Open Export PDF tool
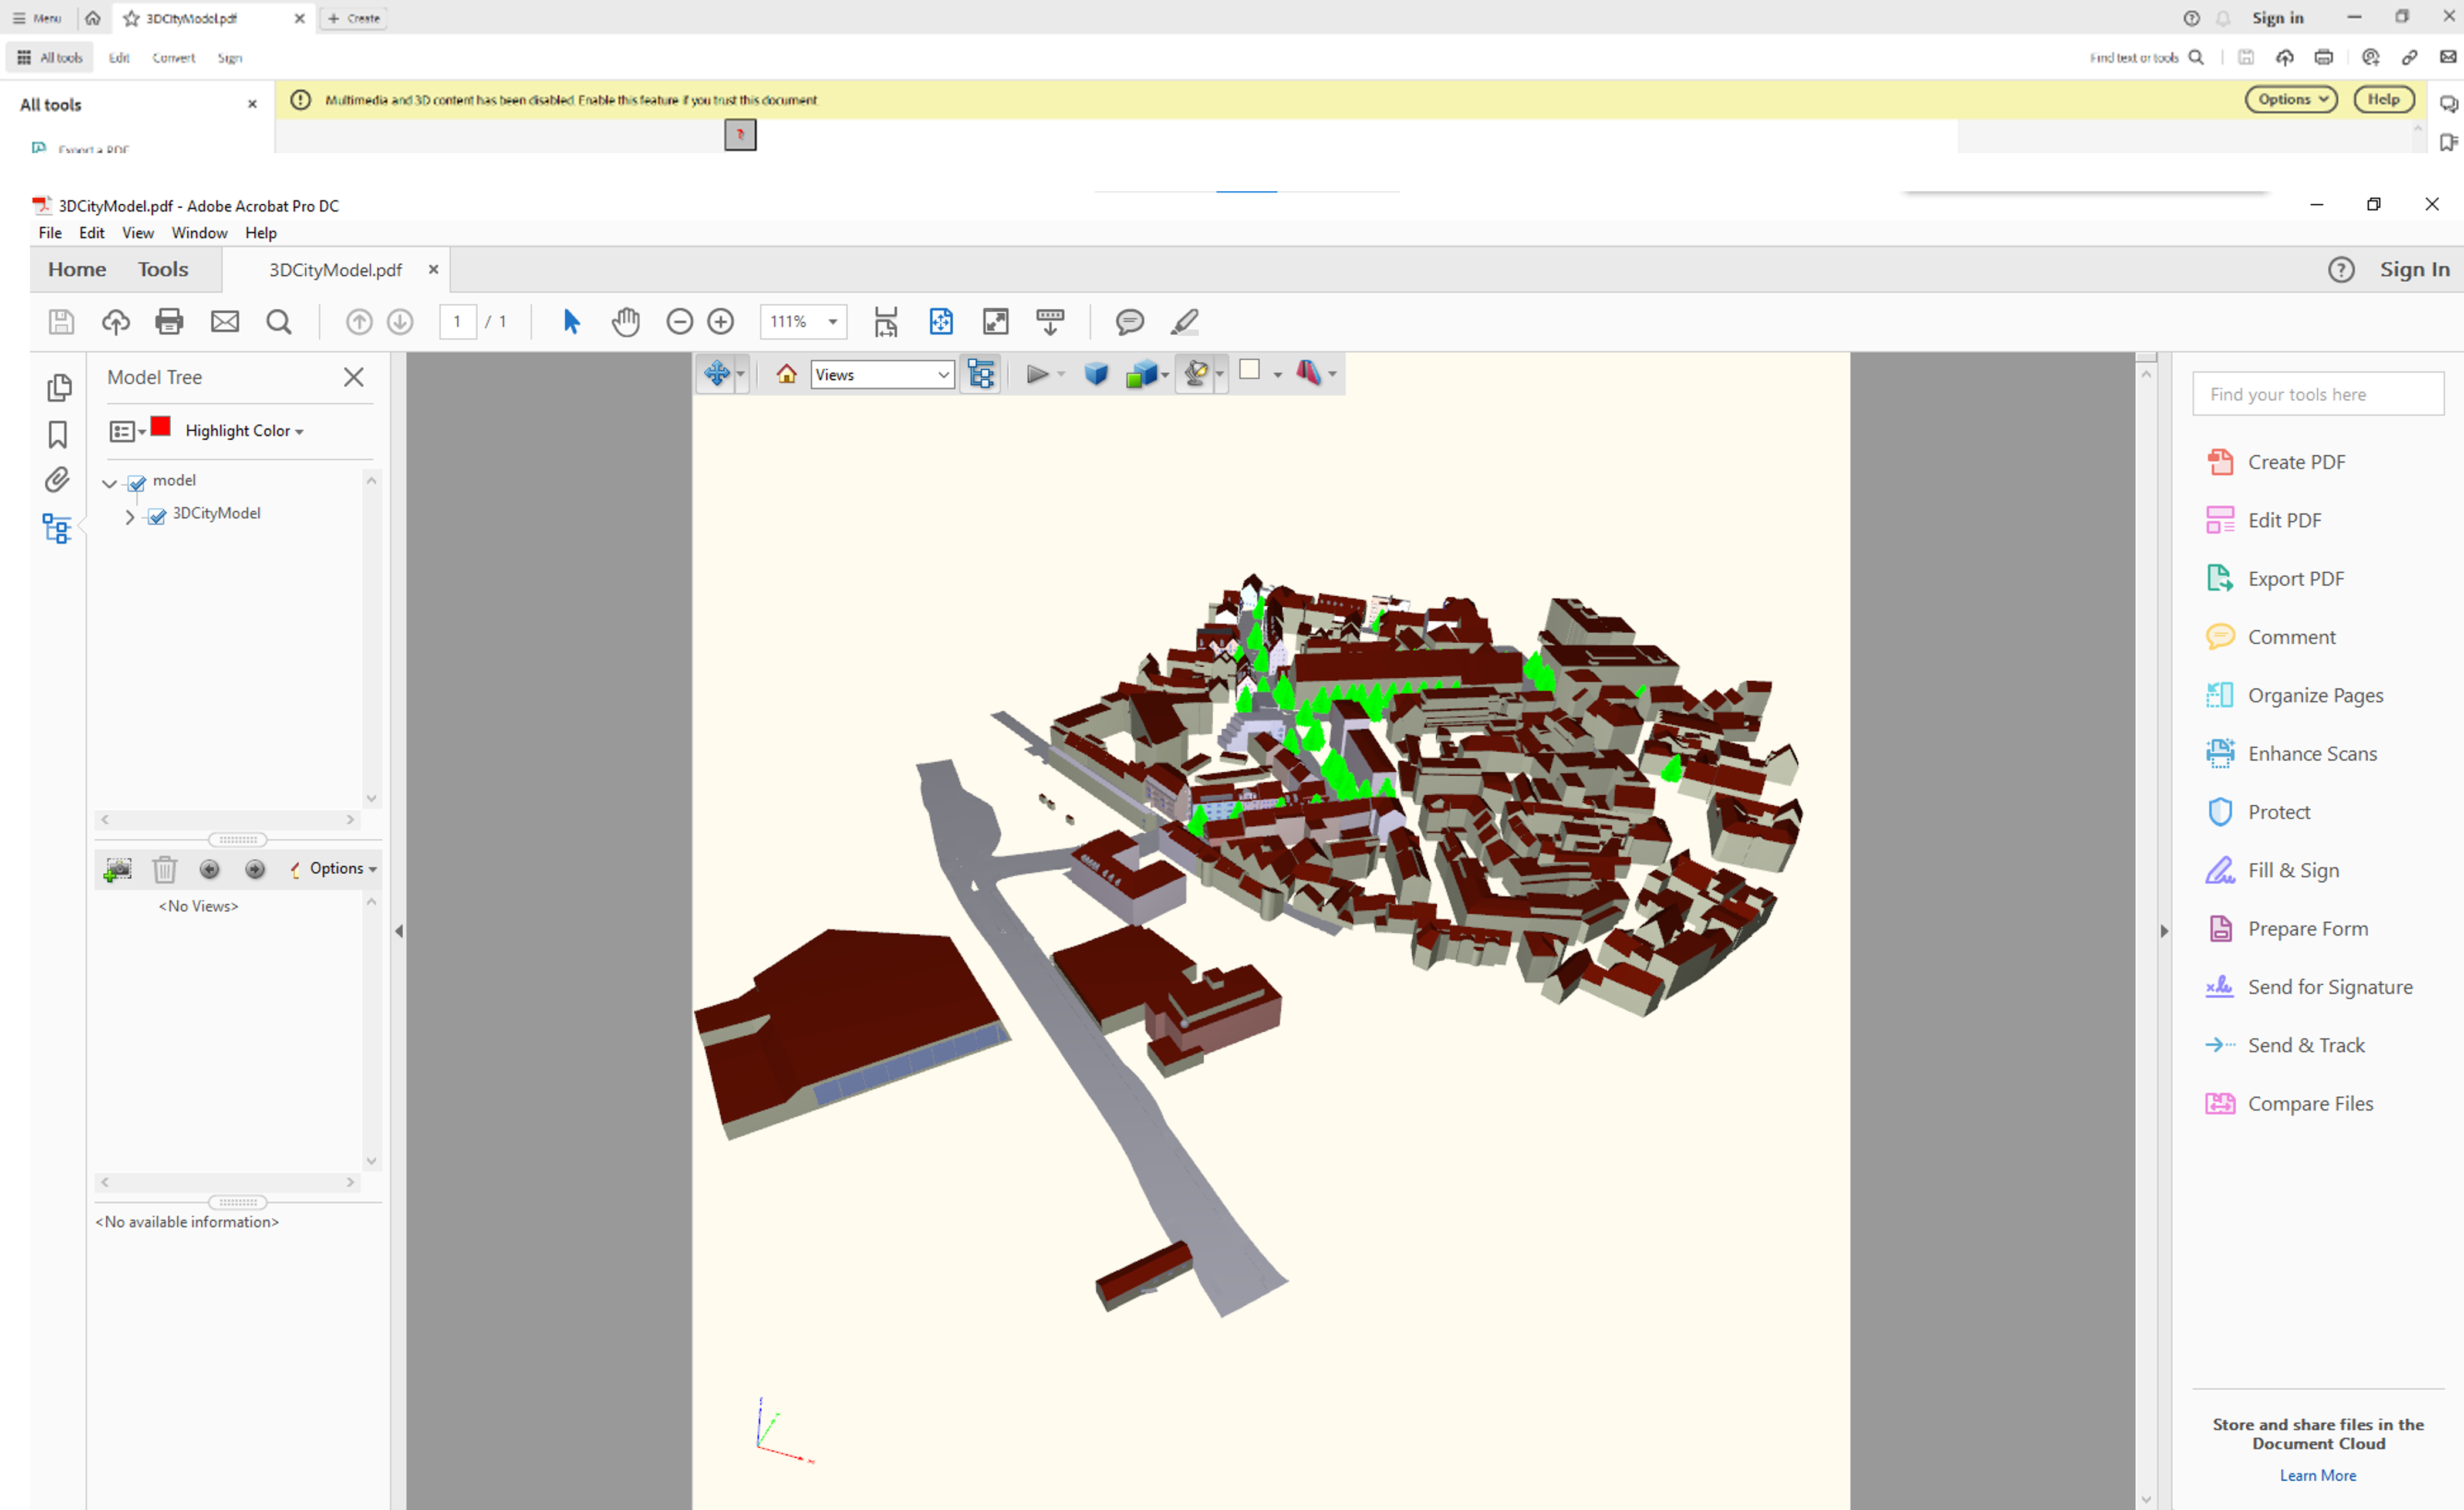 coord(2275,579)
